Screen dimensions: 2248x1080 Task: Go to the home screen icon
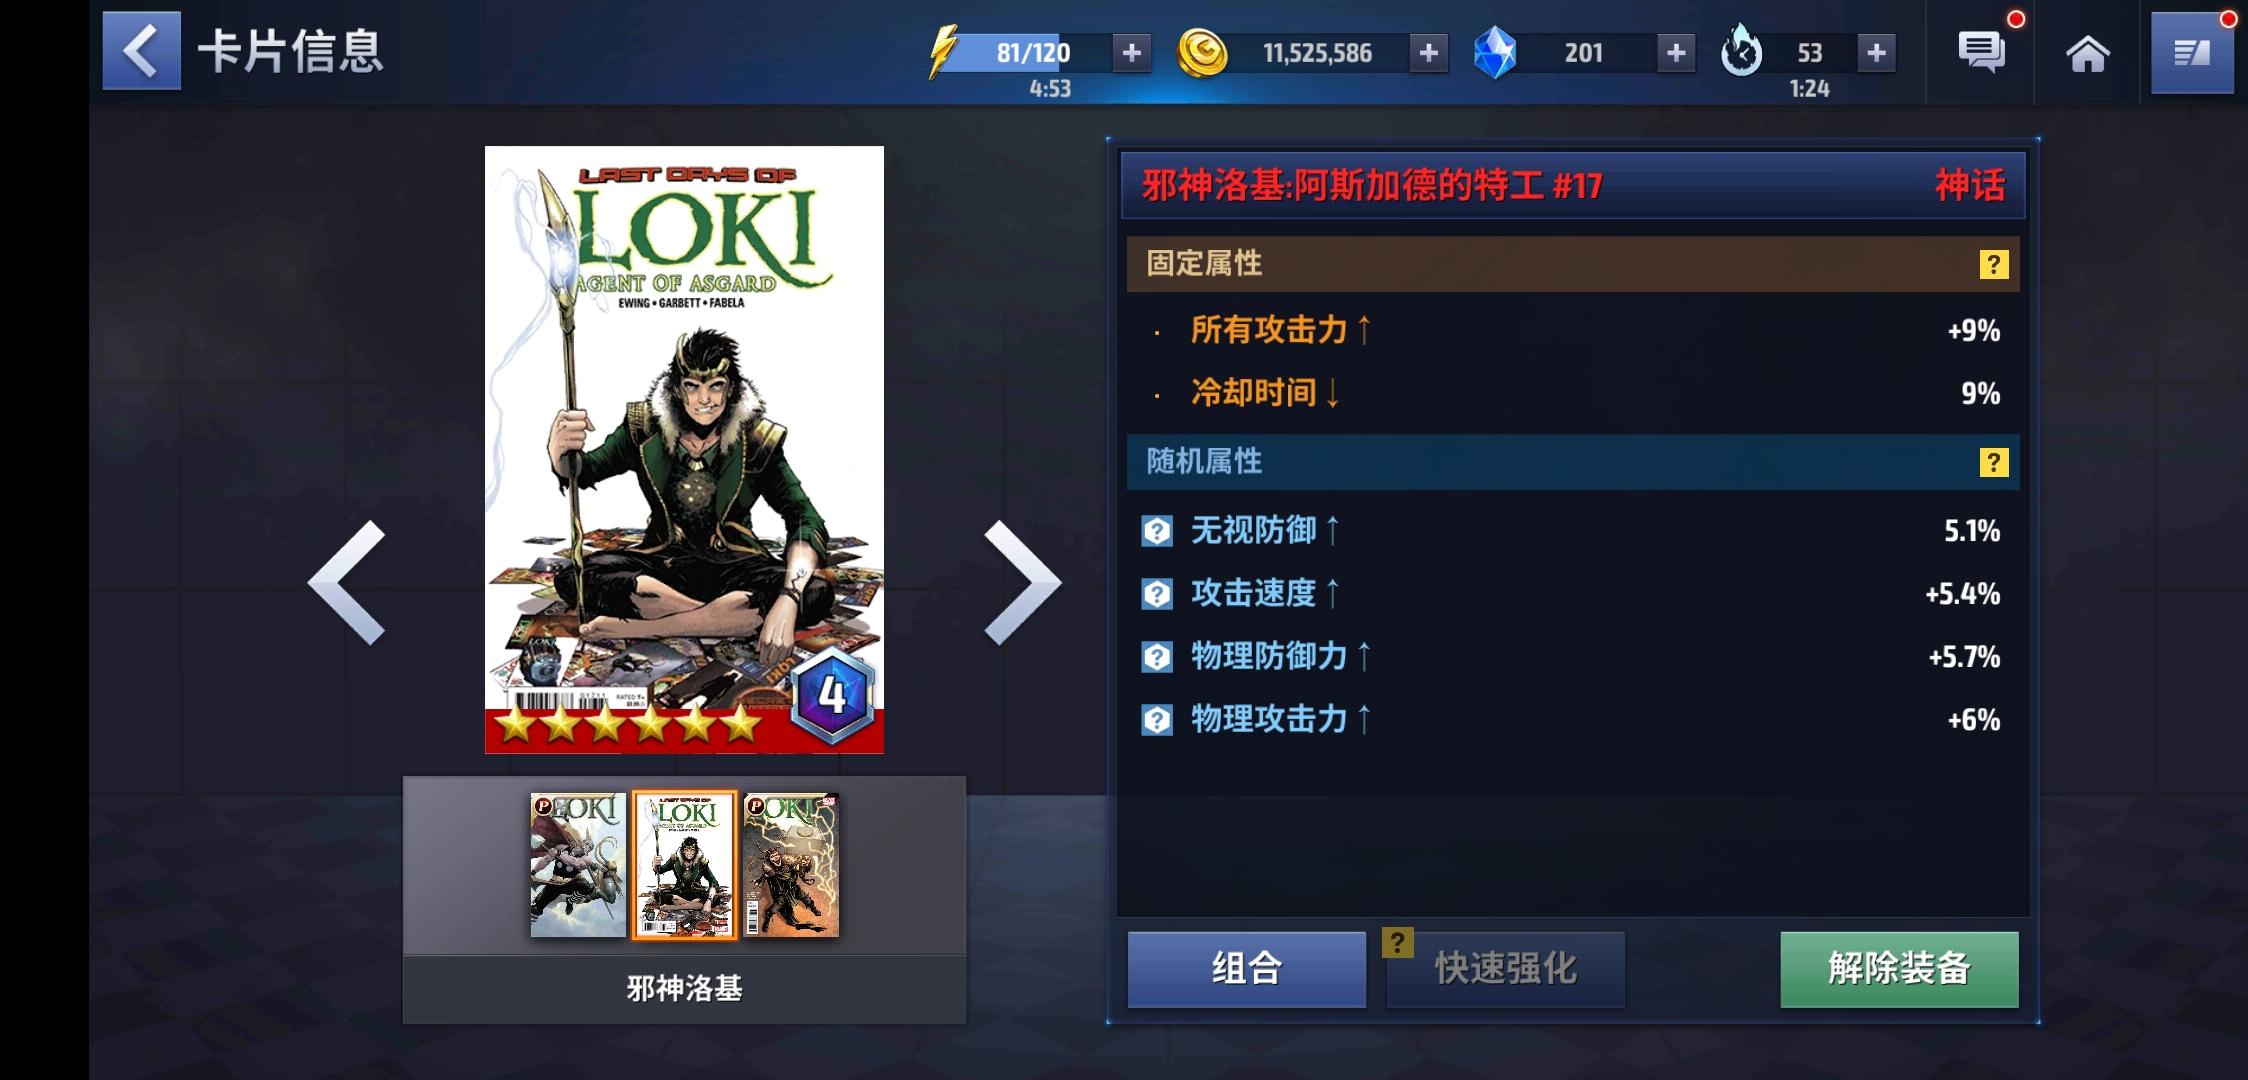[2087, 53]
